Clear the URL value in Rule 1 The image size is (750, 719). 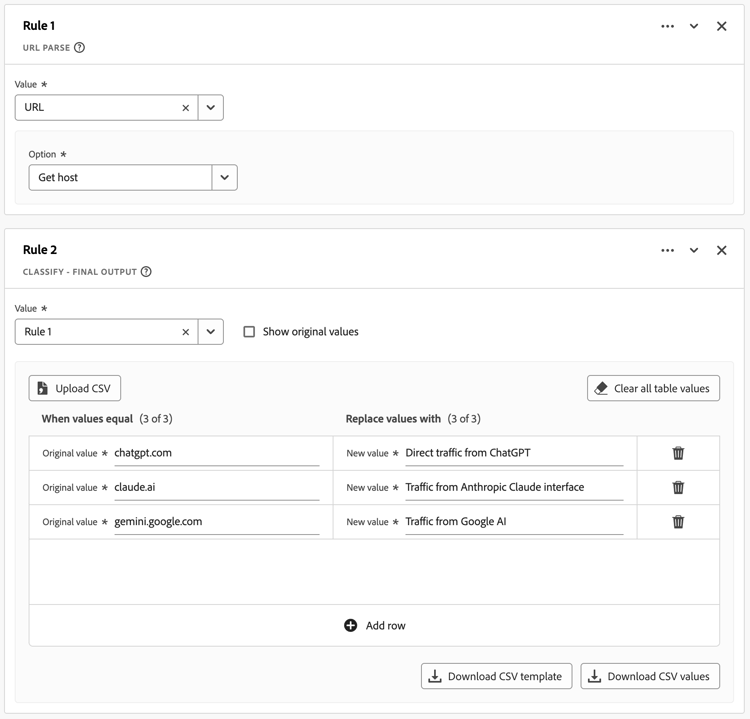[185, 108]
